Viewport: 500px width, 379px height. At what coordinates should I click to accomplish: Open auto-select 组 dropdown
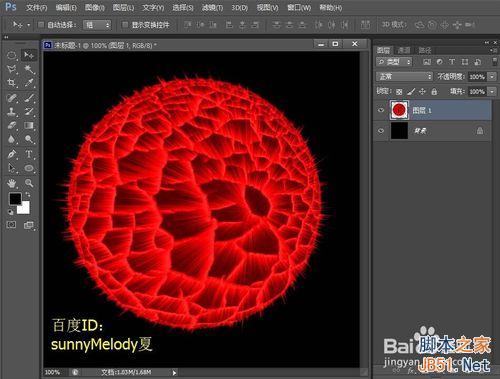tap(97, 25)
